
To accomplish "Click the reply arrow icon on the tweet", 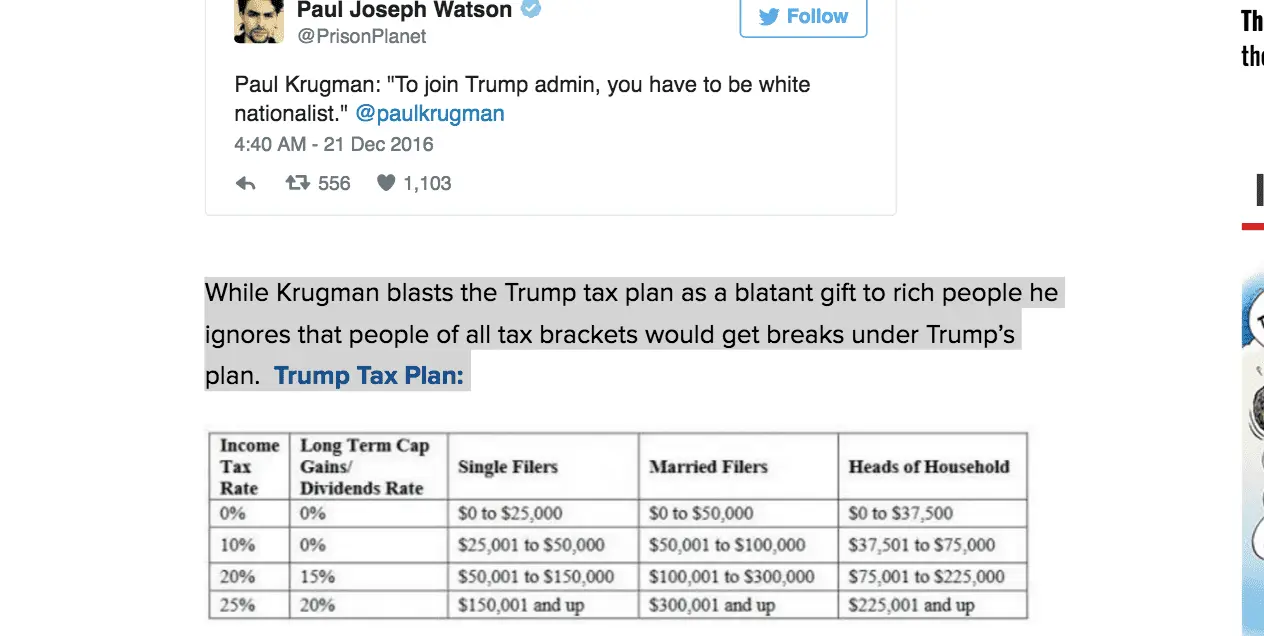I will 246,183.
